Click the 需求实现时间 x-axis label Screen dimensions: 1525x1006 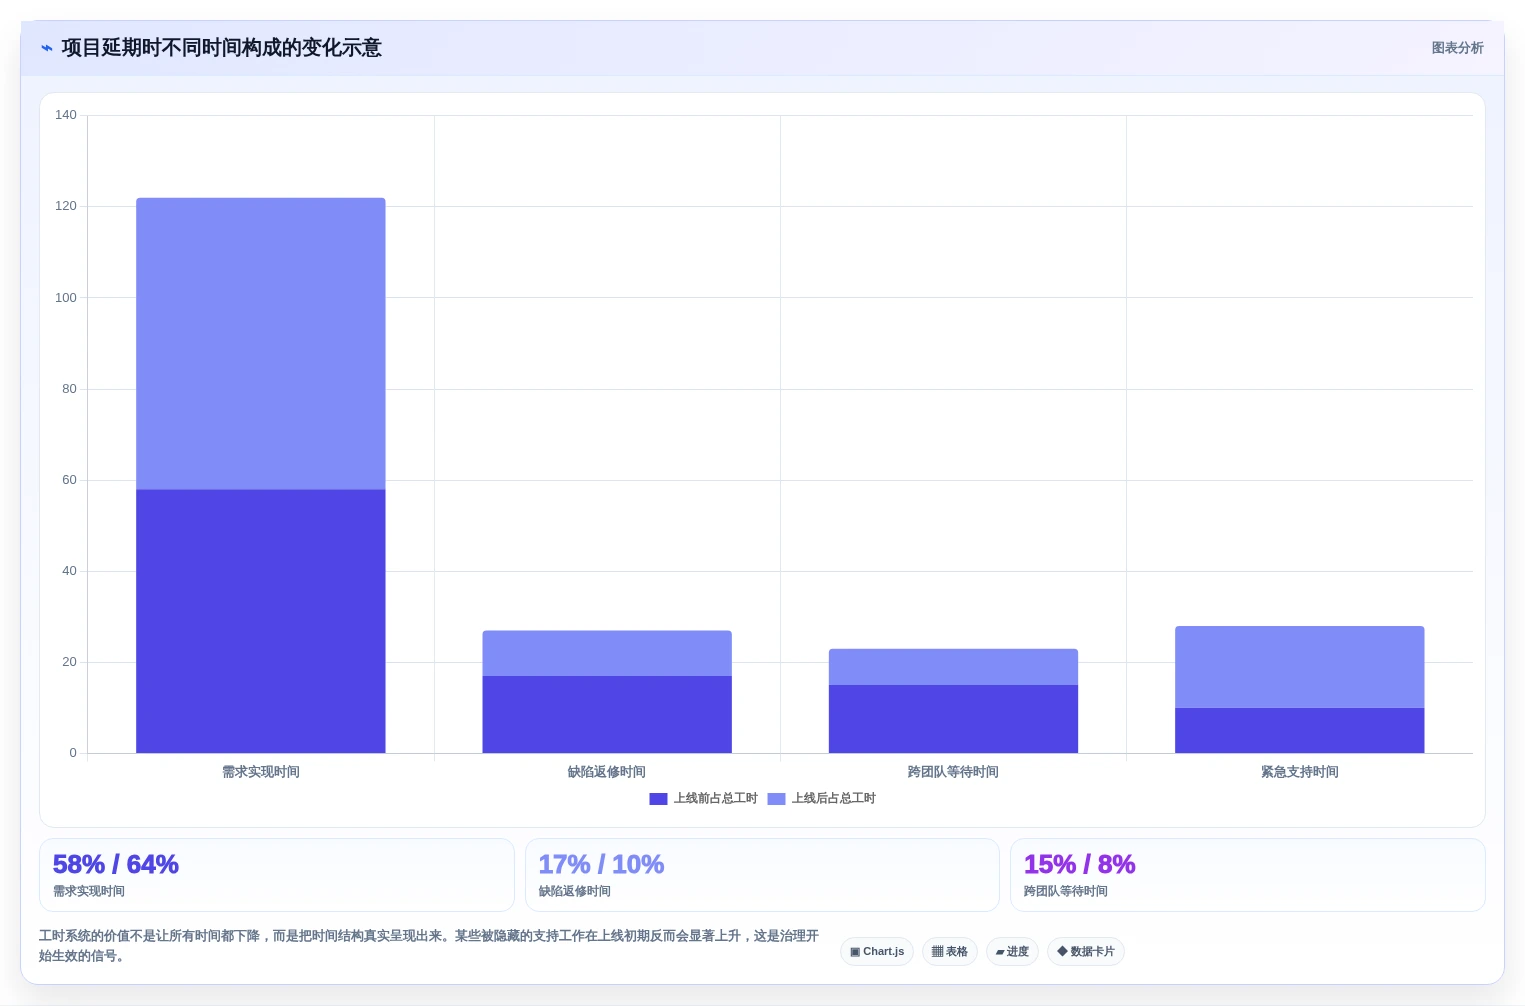(261, 772)
